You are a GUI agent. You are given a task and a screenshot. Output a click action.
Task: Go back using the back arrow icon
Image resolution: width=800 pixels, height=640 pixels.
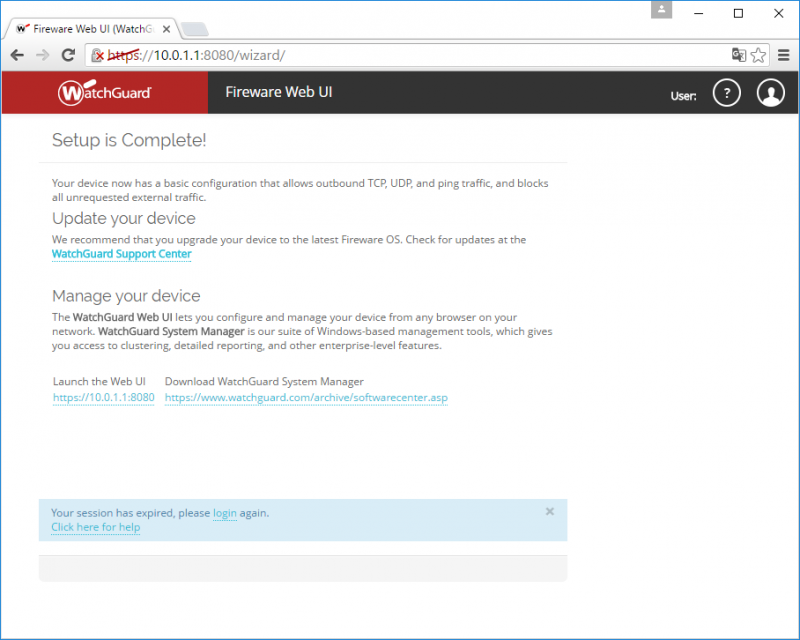coord(17,55)
